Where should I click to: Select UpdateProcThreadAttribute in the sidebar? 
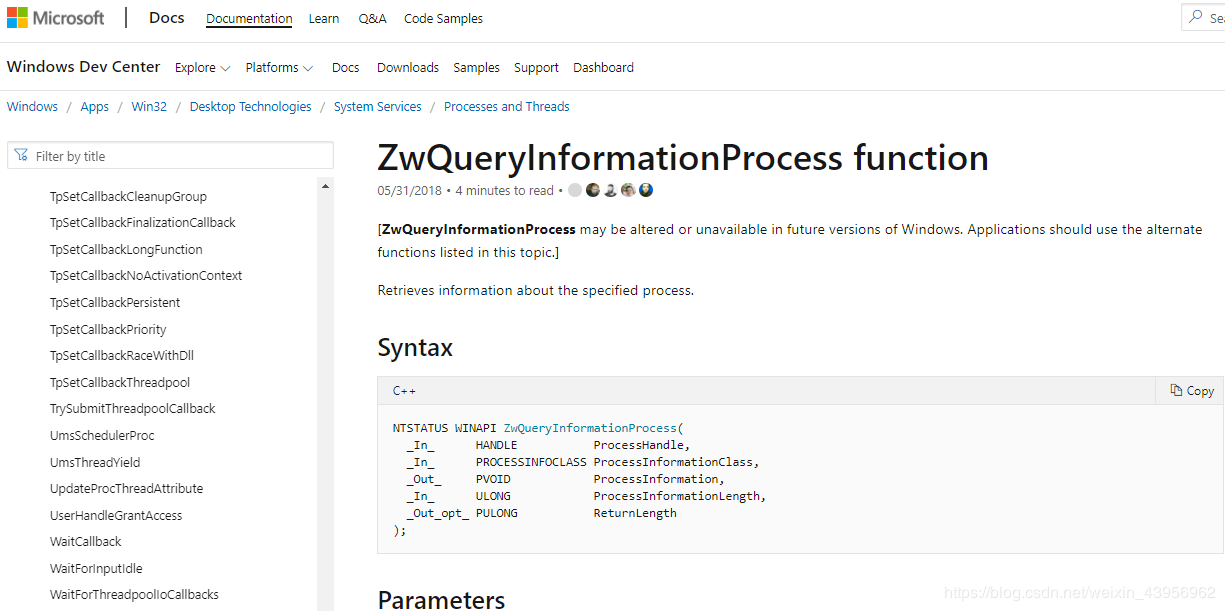point(126,488)
